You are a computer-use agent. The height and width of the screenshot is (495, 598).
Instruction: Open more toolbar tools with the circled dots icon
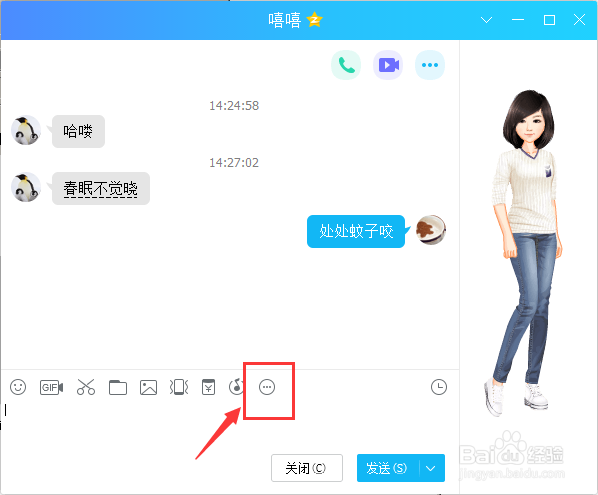point(267,387)
